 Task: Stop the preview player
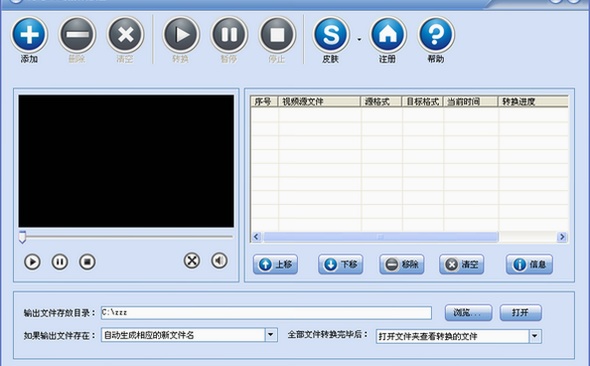pyautogui.click(x=87, y=262)
